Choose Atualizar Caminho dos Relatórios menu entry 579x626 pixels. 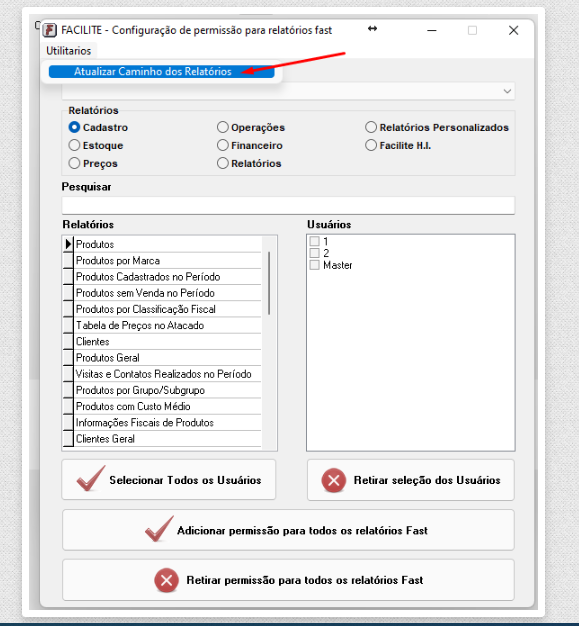(x=161, y=71)
